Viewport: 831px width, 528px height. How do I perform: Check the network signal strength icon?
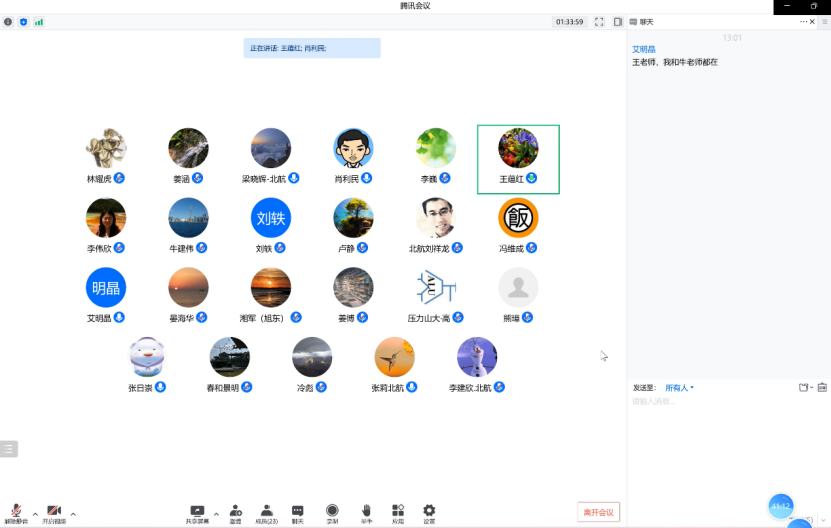pyautogui.click(x=39, y=21)
